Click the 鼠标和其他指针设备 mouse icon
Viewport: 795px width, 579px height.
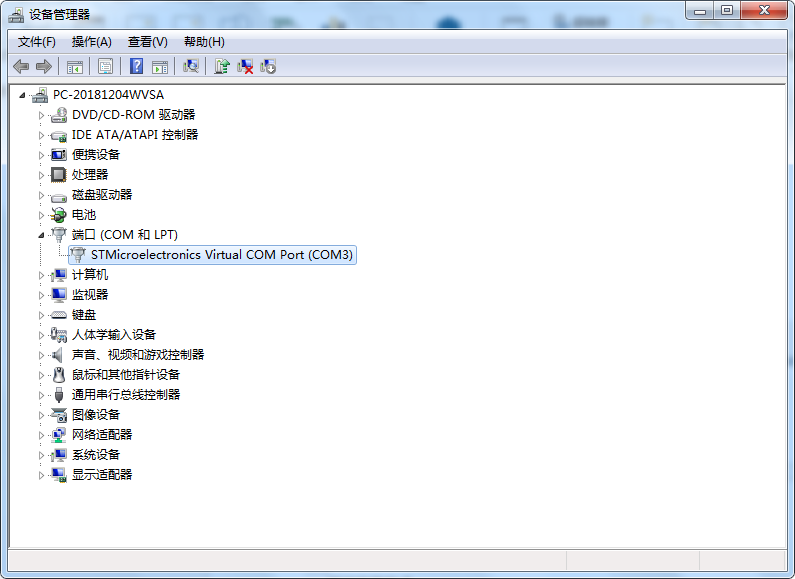tap(59, 375)
